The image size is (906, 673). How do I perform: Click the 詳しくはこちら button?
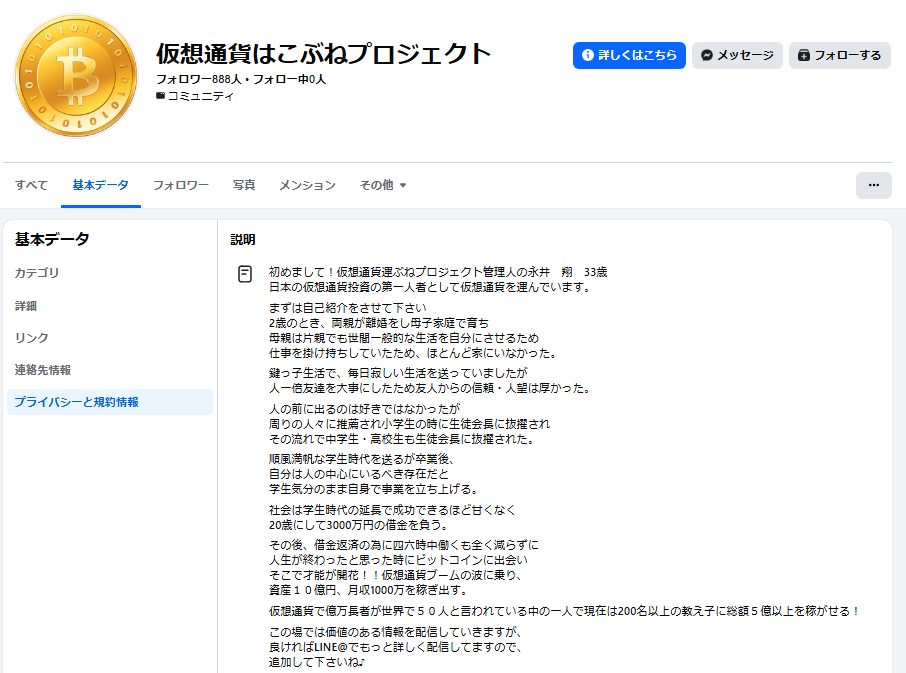629,55
